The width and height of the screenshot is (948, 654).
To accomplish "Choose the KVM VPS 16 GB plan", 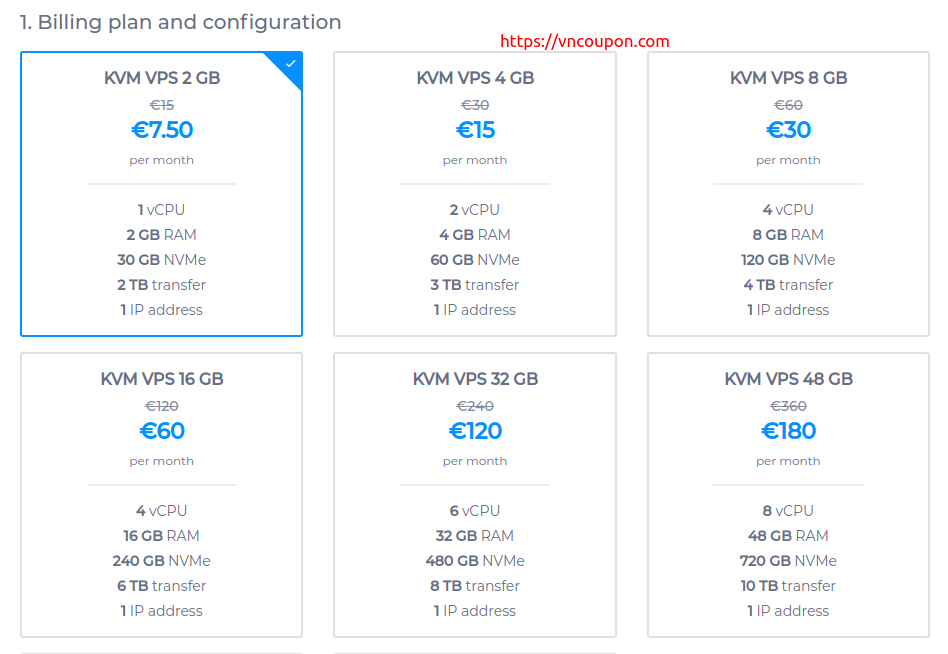I will (x=161, y=495).
